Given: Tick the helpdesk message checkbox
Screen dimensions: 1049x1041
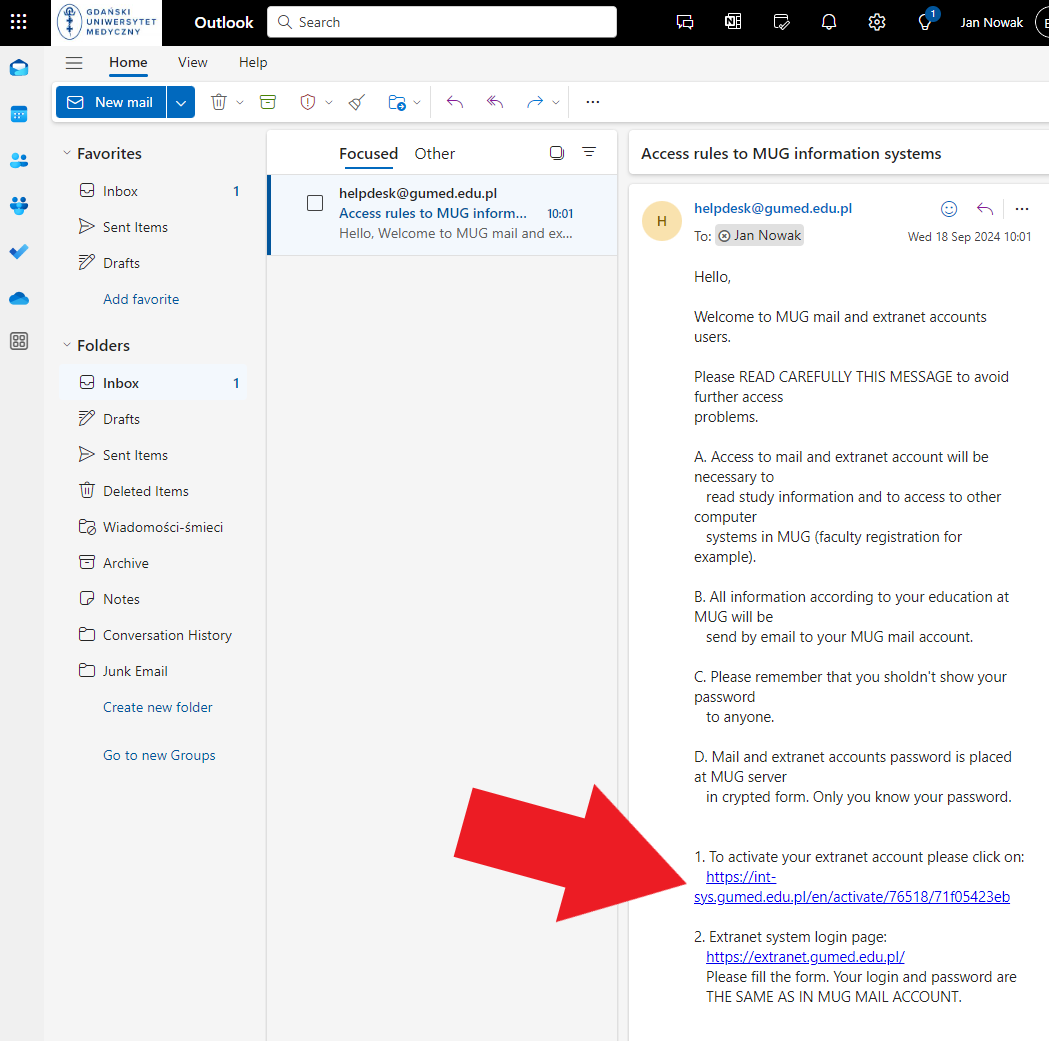Looking at the screenshot, I should point(315,203).
